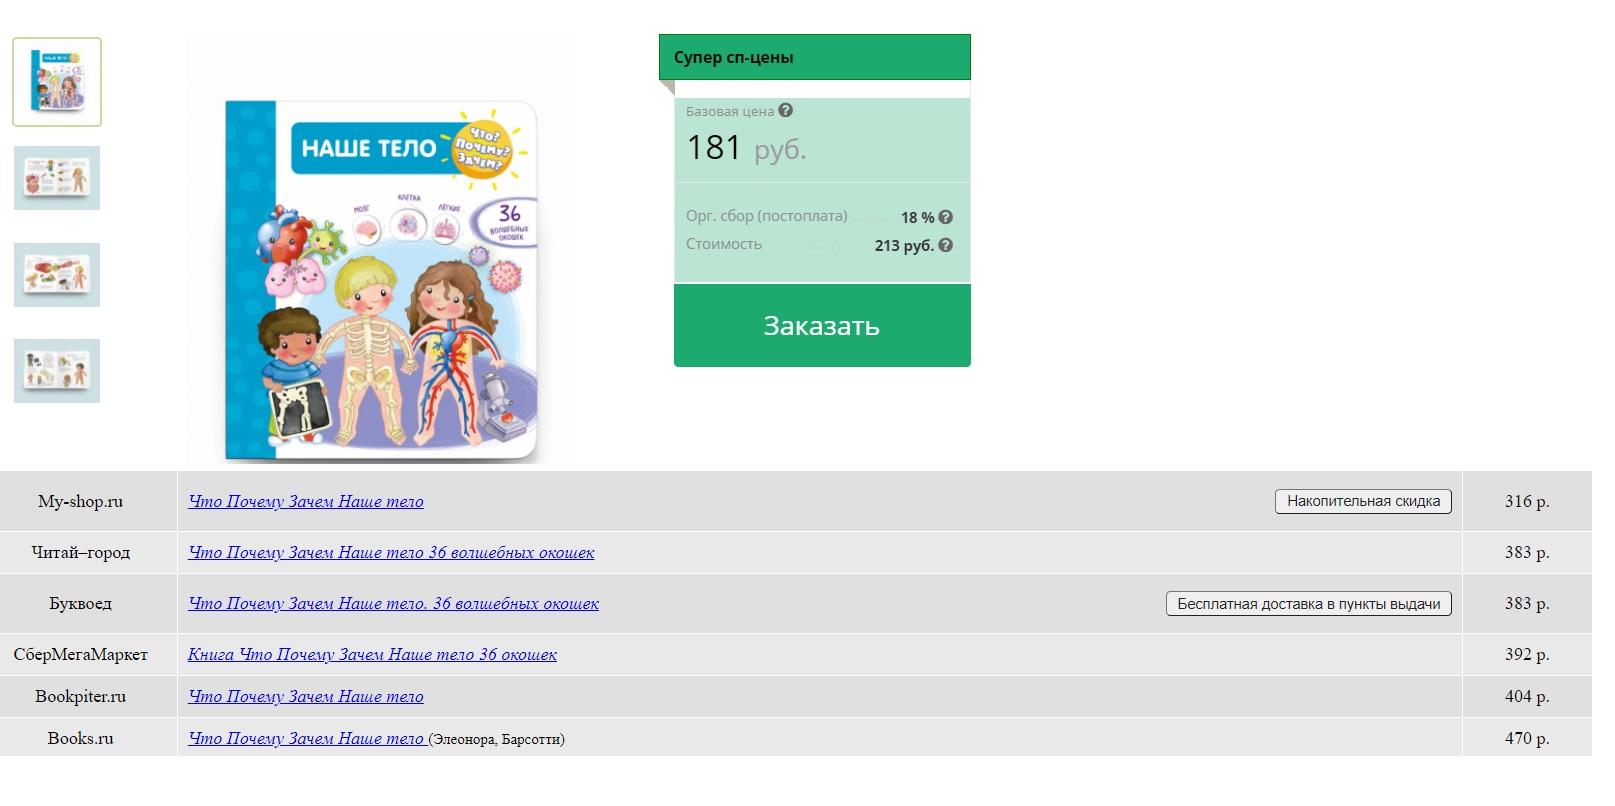Image resolution: width=1615 pixels, height=806 pixels.
Task: Click the 404 р. price
Action: (1527, 697)
